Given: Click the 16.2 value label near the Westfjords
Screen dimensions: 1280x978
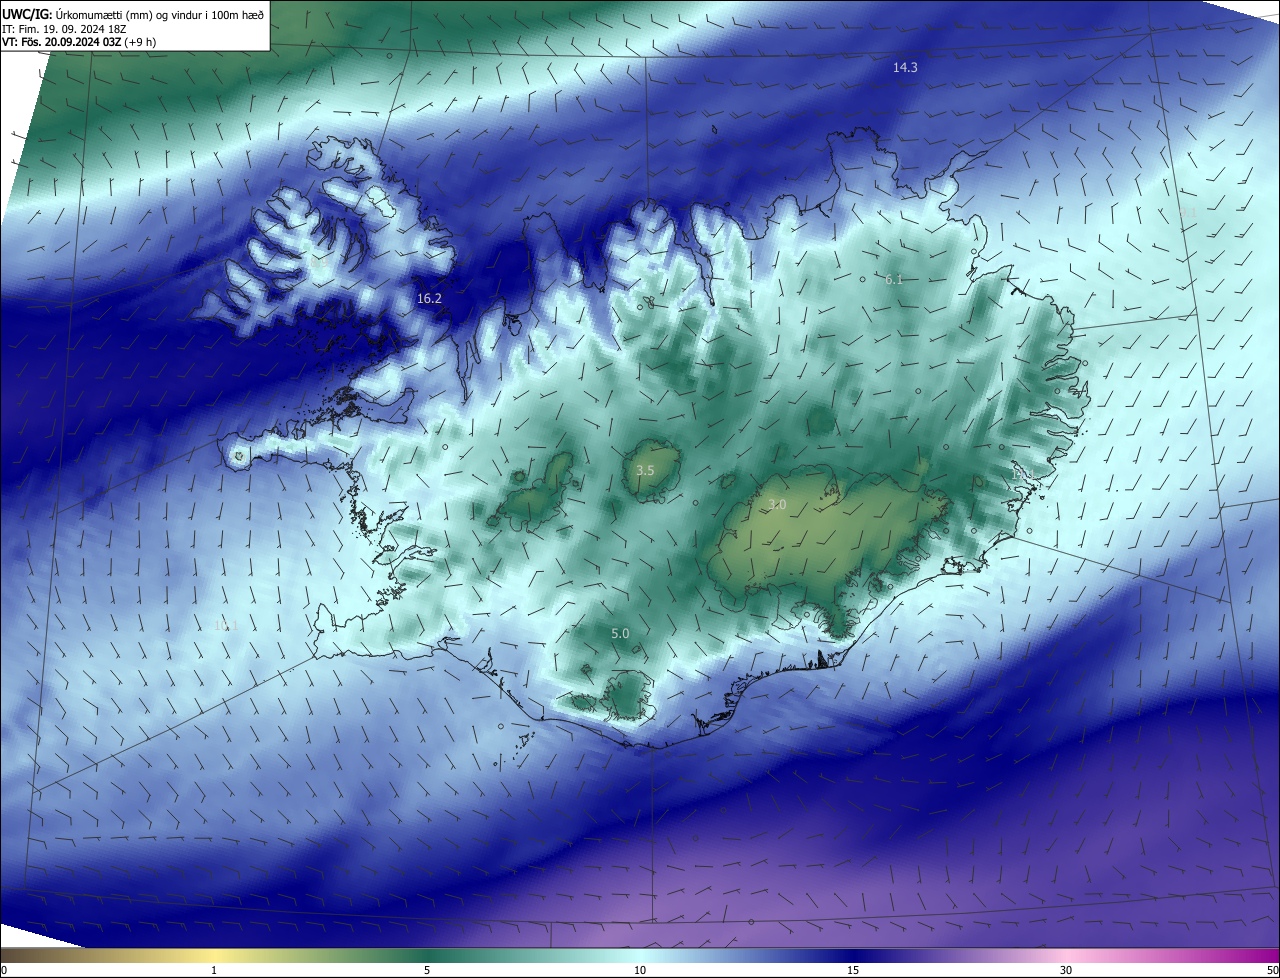Looking at the screenshot, I should click(429, 298).
